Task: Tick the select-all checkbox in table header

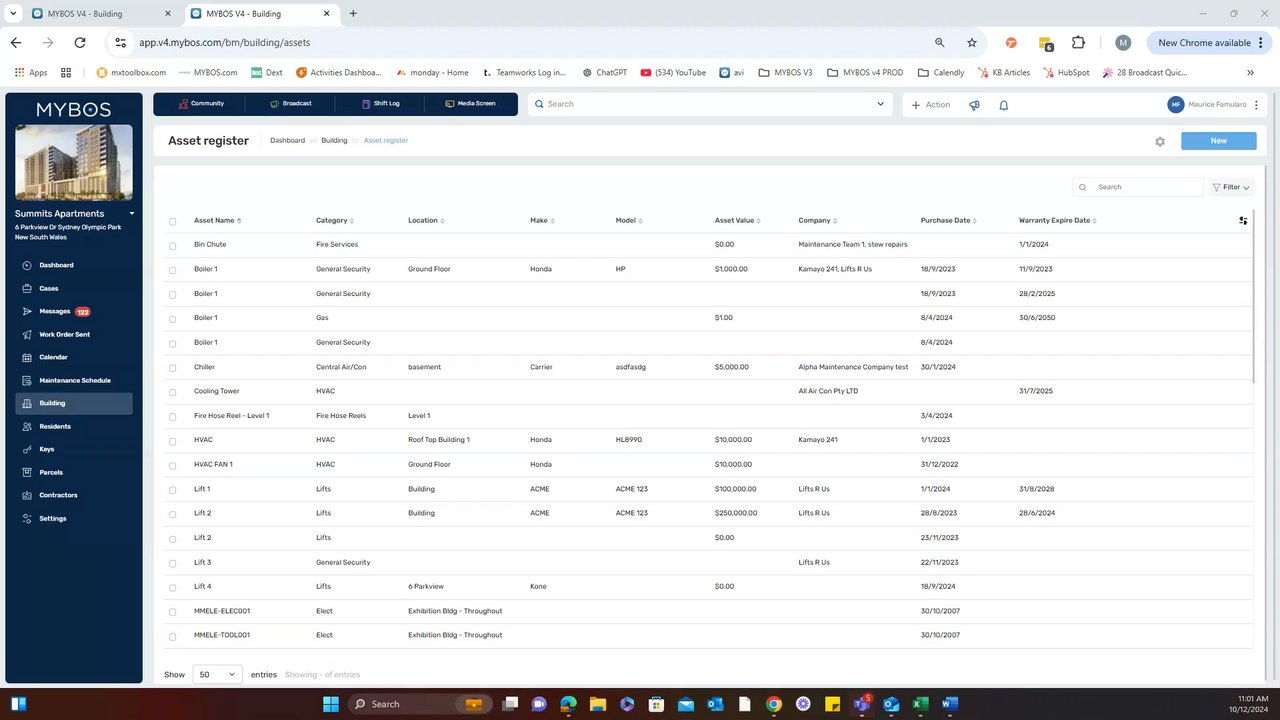Action: 172,221
